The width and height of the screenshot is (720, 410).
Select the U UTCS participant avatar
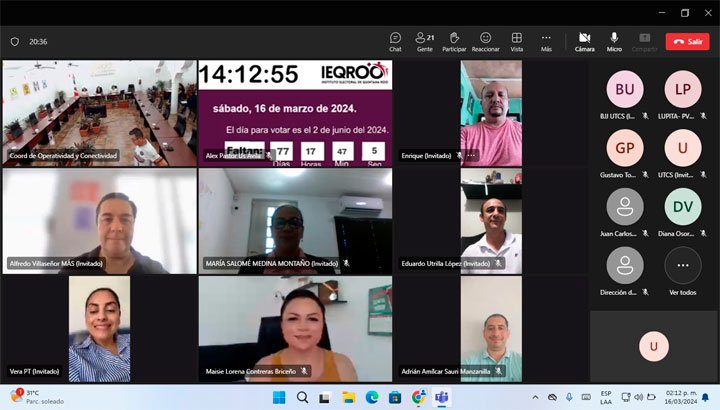click(x=683, y=148)
